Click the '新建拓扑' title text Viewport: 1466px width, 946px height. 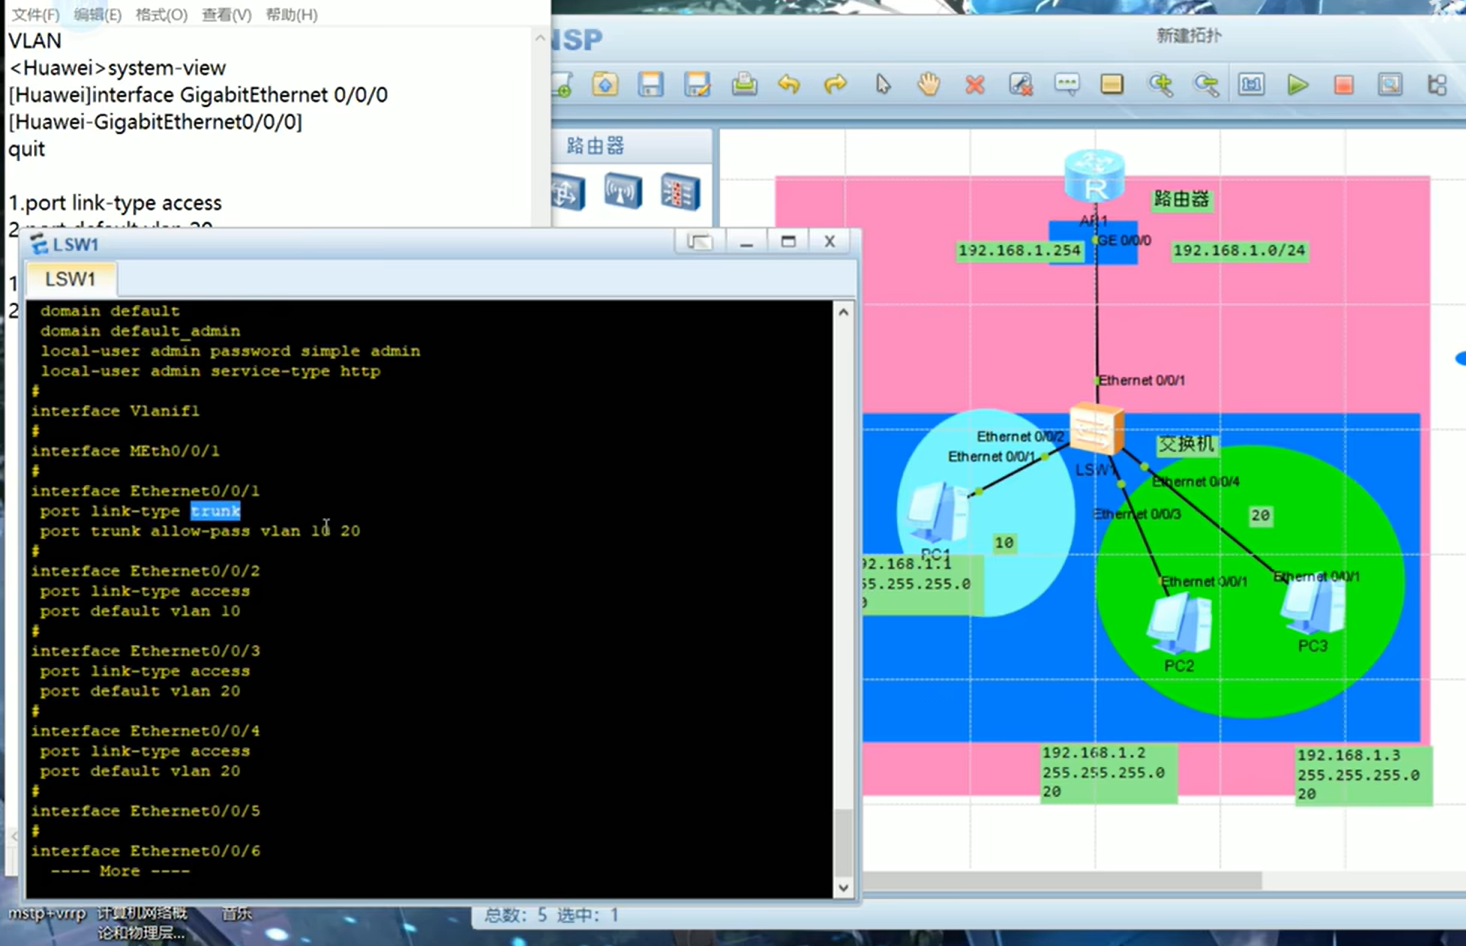click(1189, 36)
